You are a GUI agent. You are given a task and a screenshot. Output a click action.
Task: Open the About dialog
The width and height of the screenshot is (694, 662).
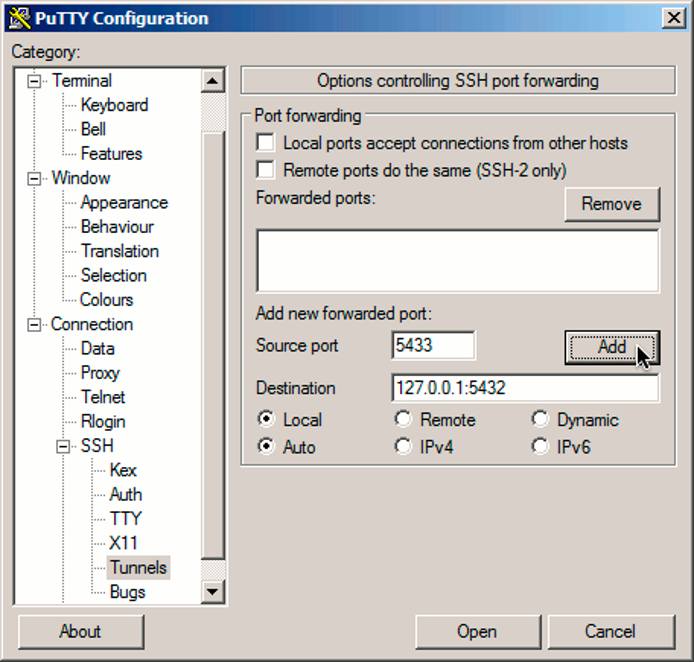pyautogui.click(x=81, y=631)
